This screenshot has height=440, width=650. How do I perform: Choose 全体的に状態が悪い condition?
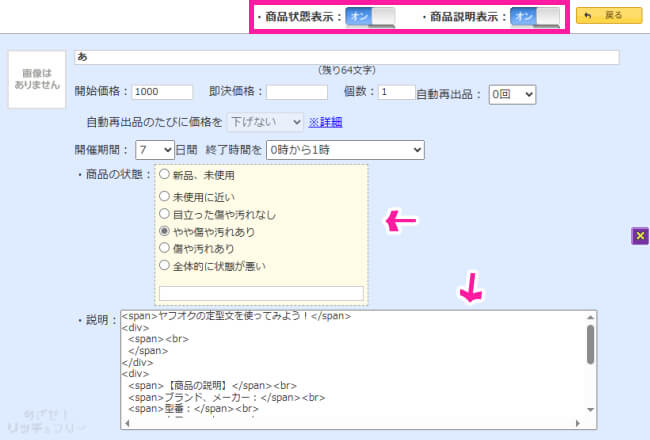click(165, 265)
